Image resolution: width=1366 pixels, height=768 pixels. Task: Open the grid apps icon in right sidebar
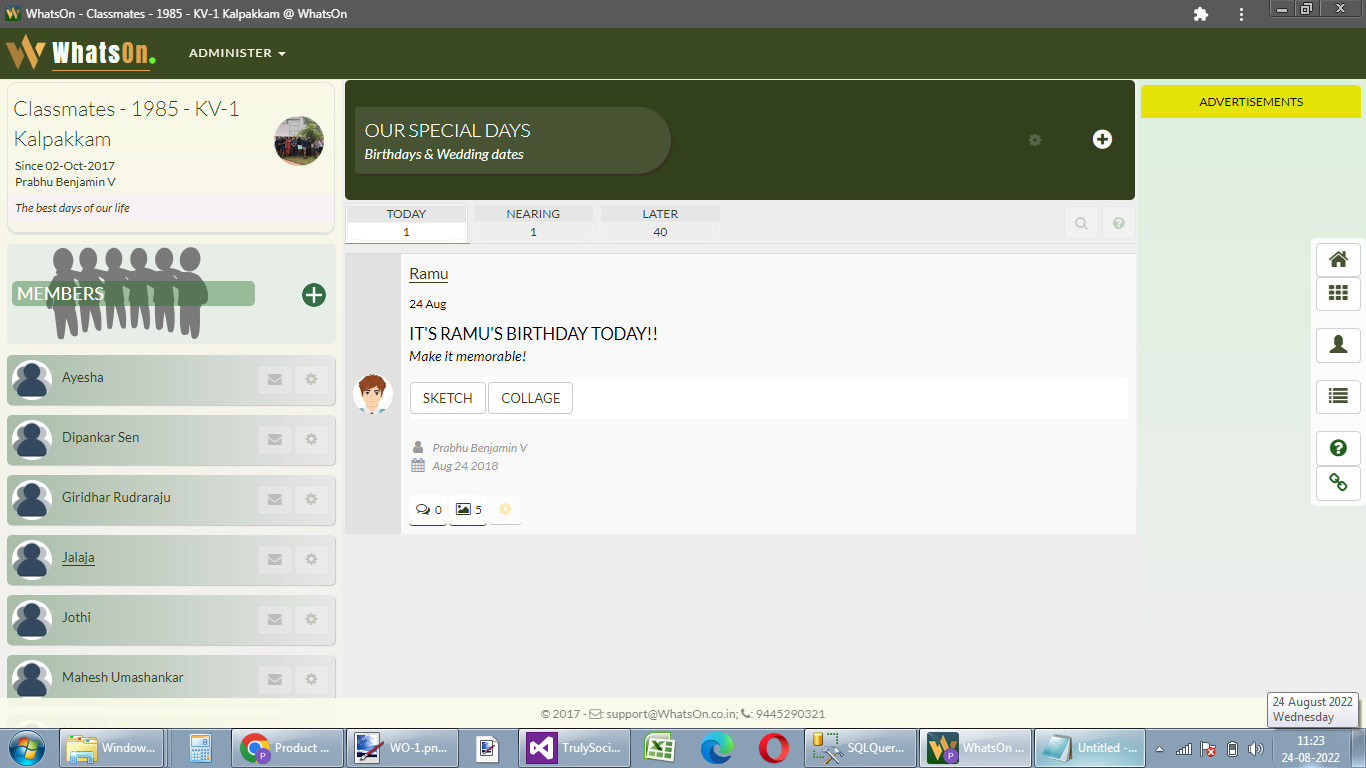pyautogui.click(x=1338, y=294)
